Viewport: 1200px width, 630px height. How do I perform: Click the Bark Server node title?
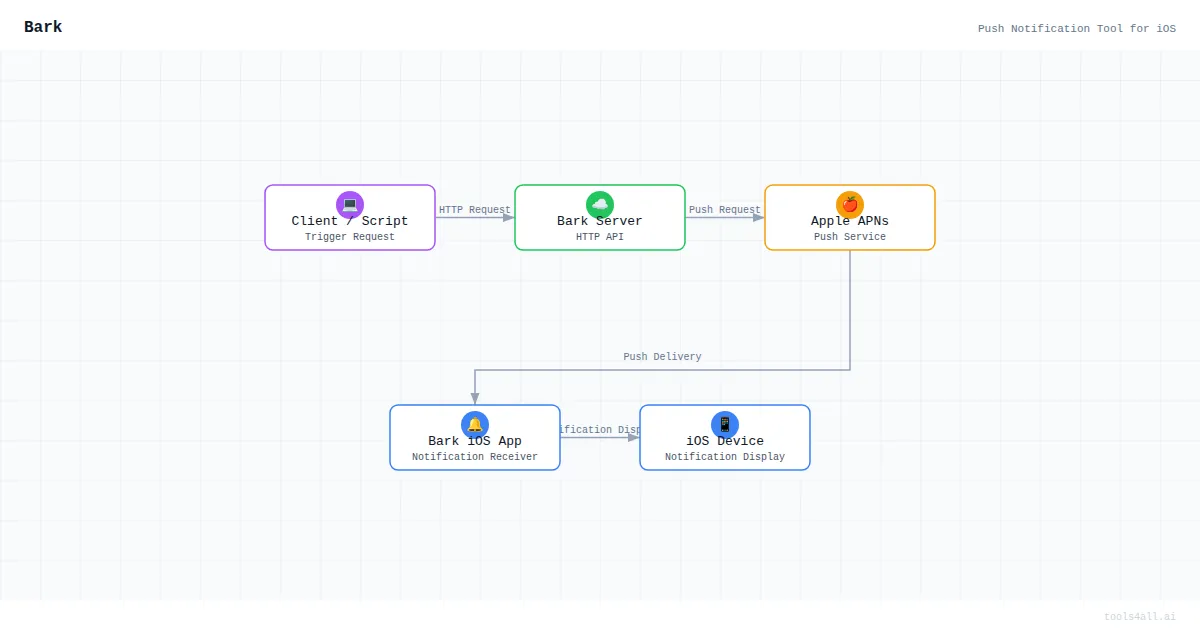(600, 221)
